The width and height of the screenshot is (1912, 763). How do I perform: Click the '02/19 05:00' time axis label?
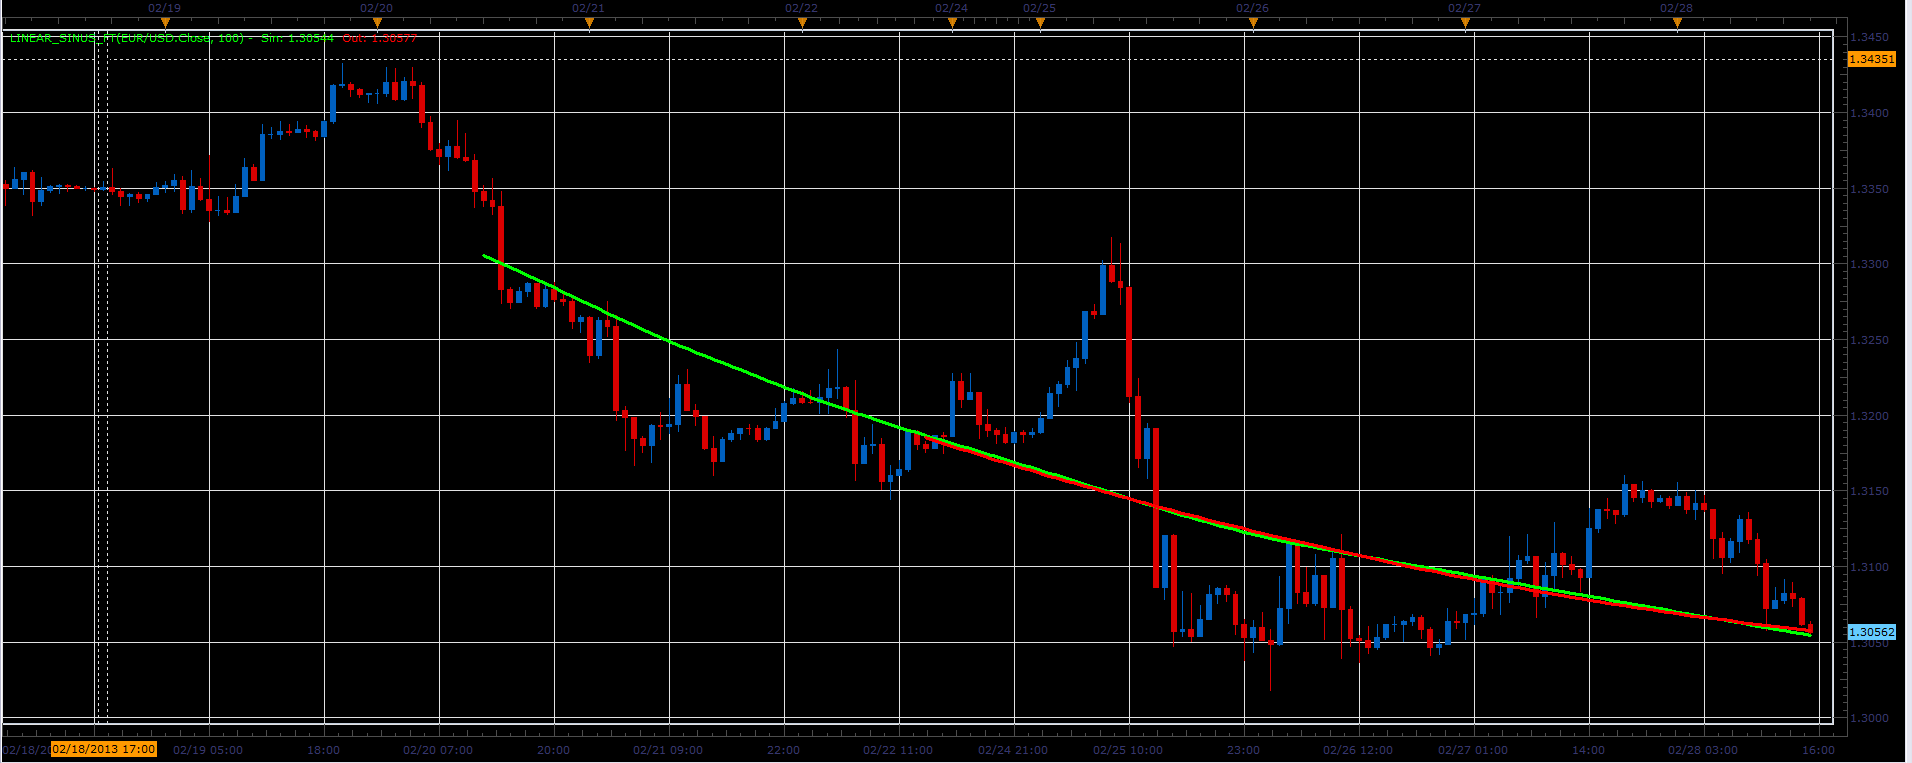(208, 750)
